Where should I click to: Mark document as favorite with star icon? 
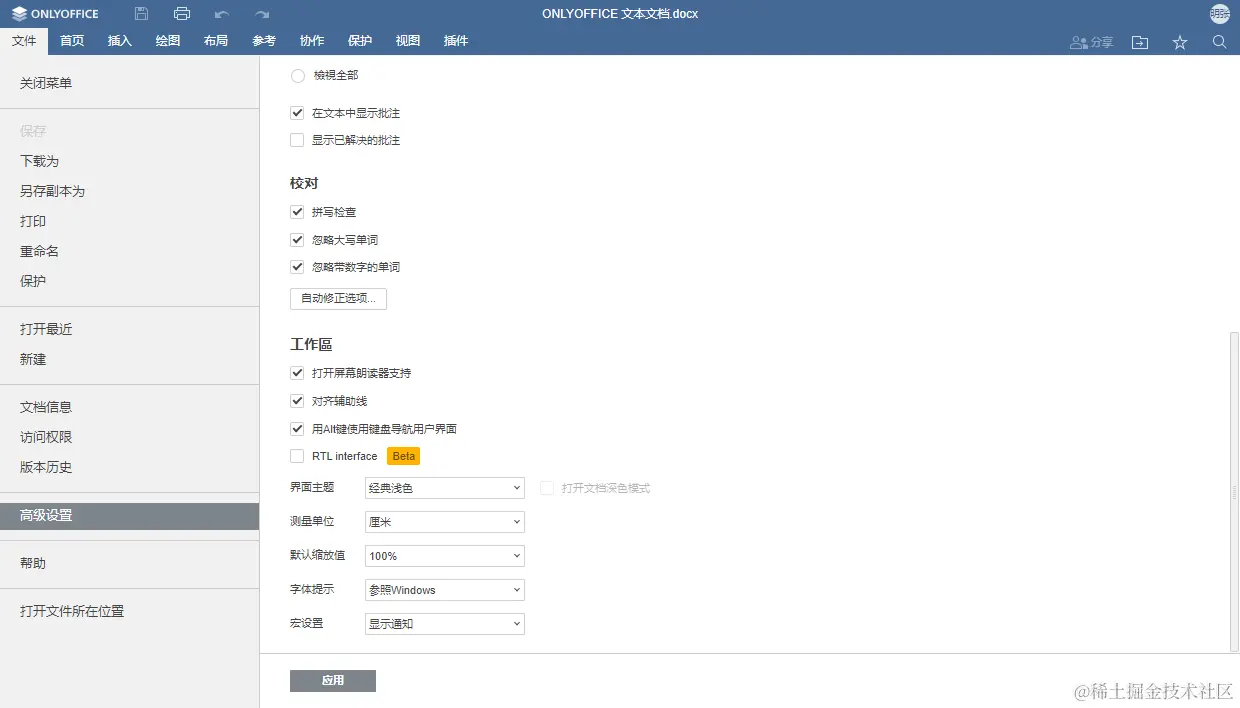click(1180, 42)
